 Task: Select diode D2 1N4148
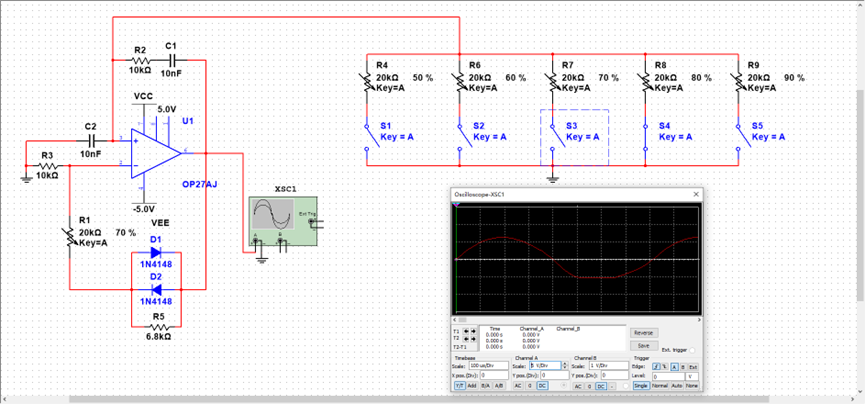156,289
